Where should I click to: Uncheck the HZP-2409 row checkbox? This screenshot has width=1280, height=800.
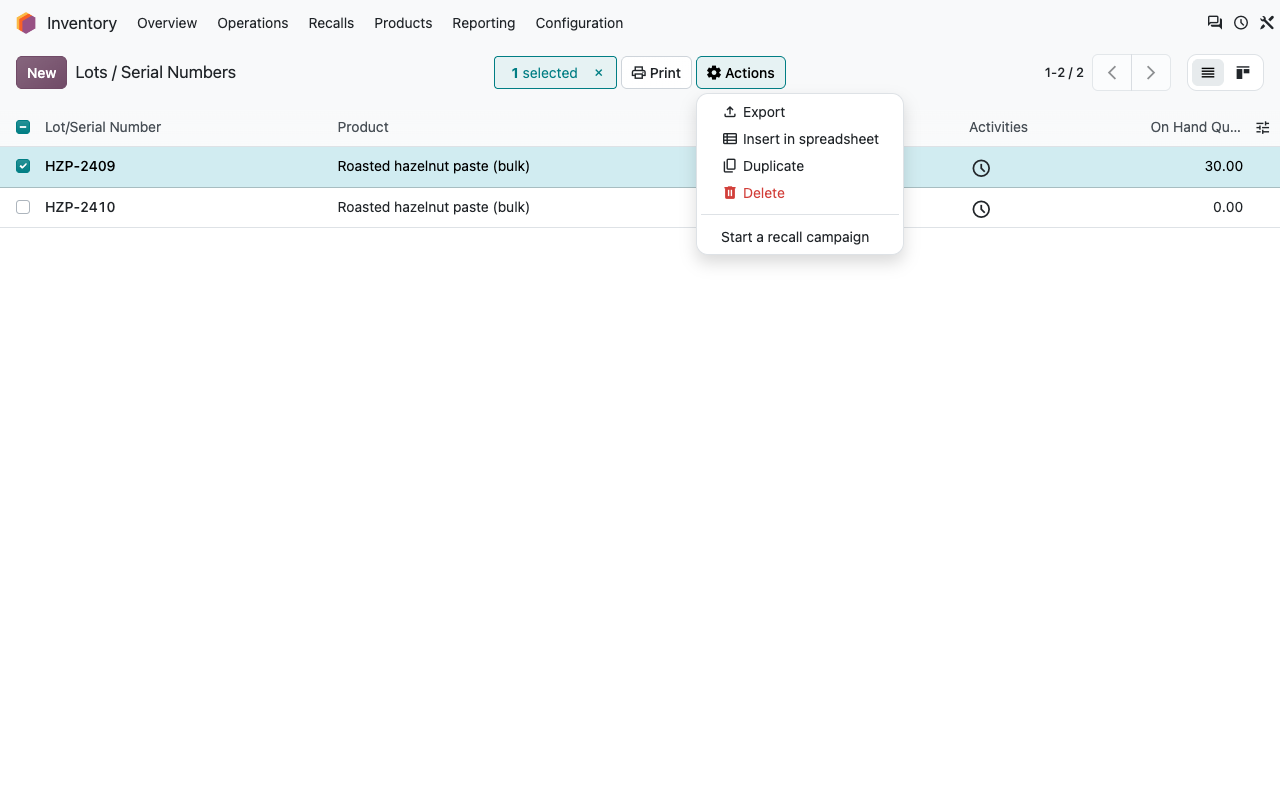[23, 166]
